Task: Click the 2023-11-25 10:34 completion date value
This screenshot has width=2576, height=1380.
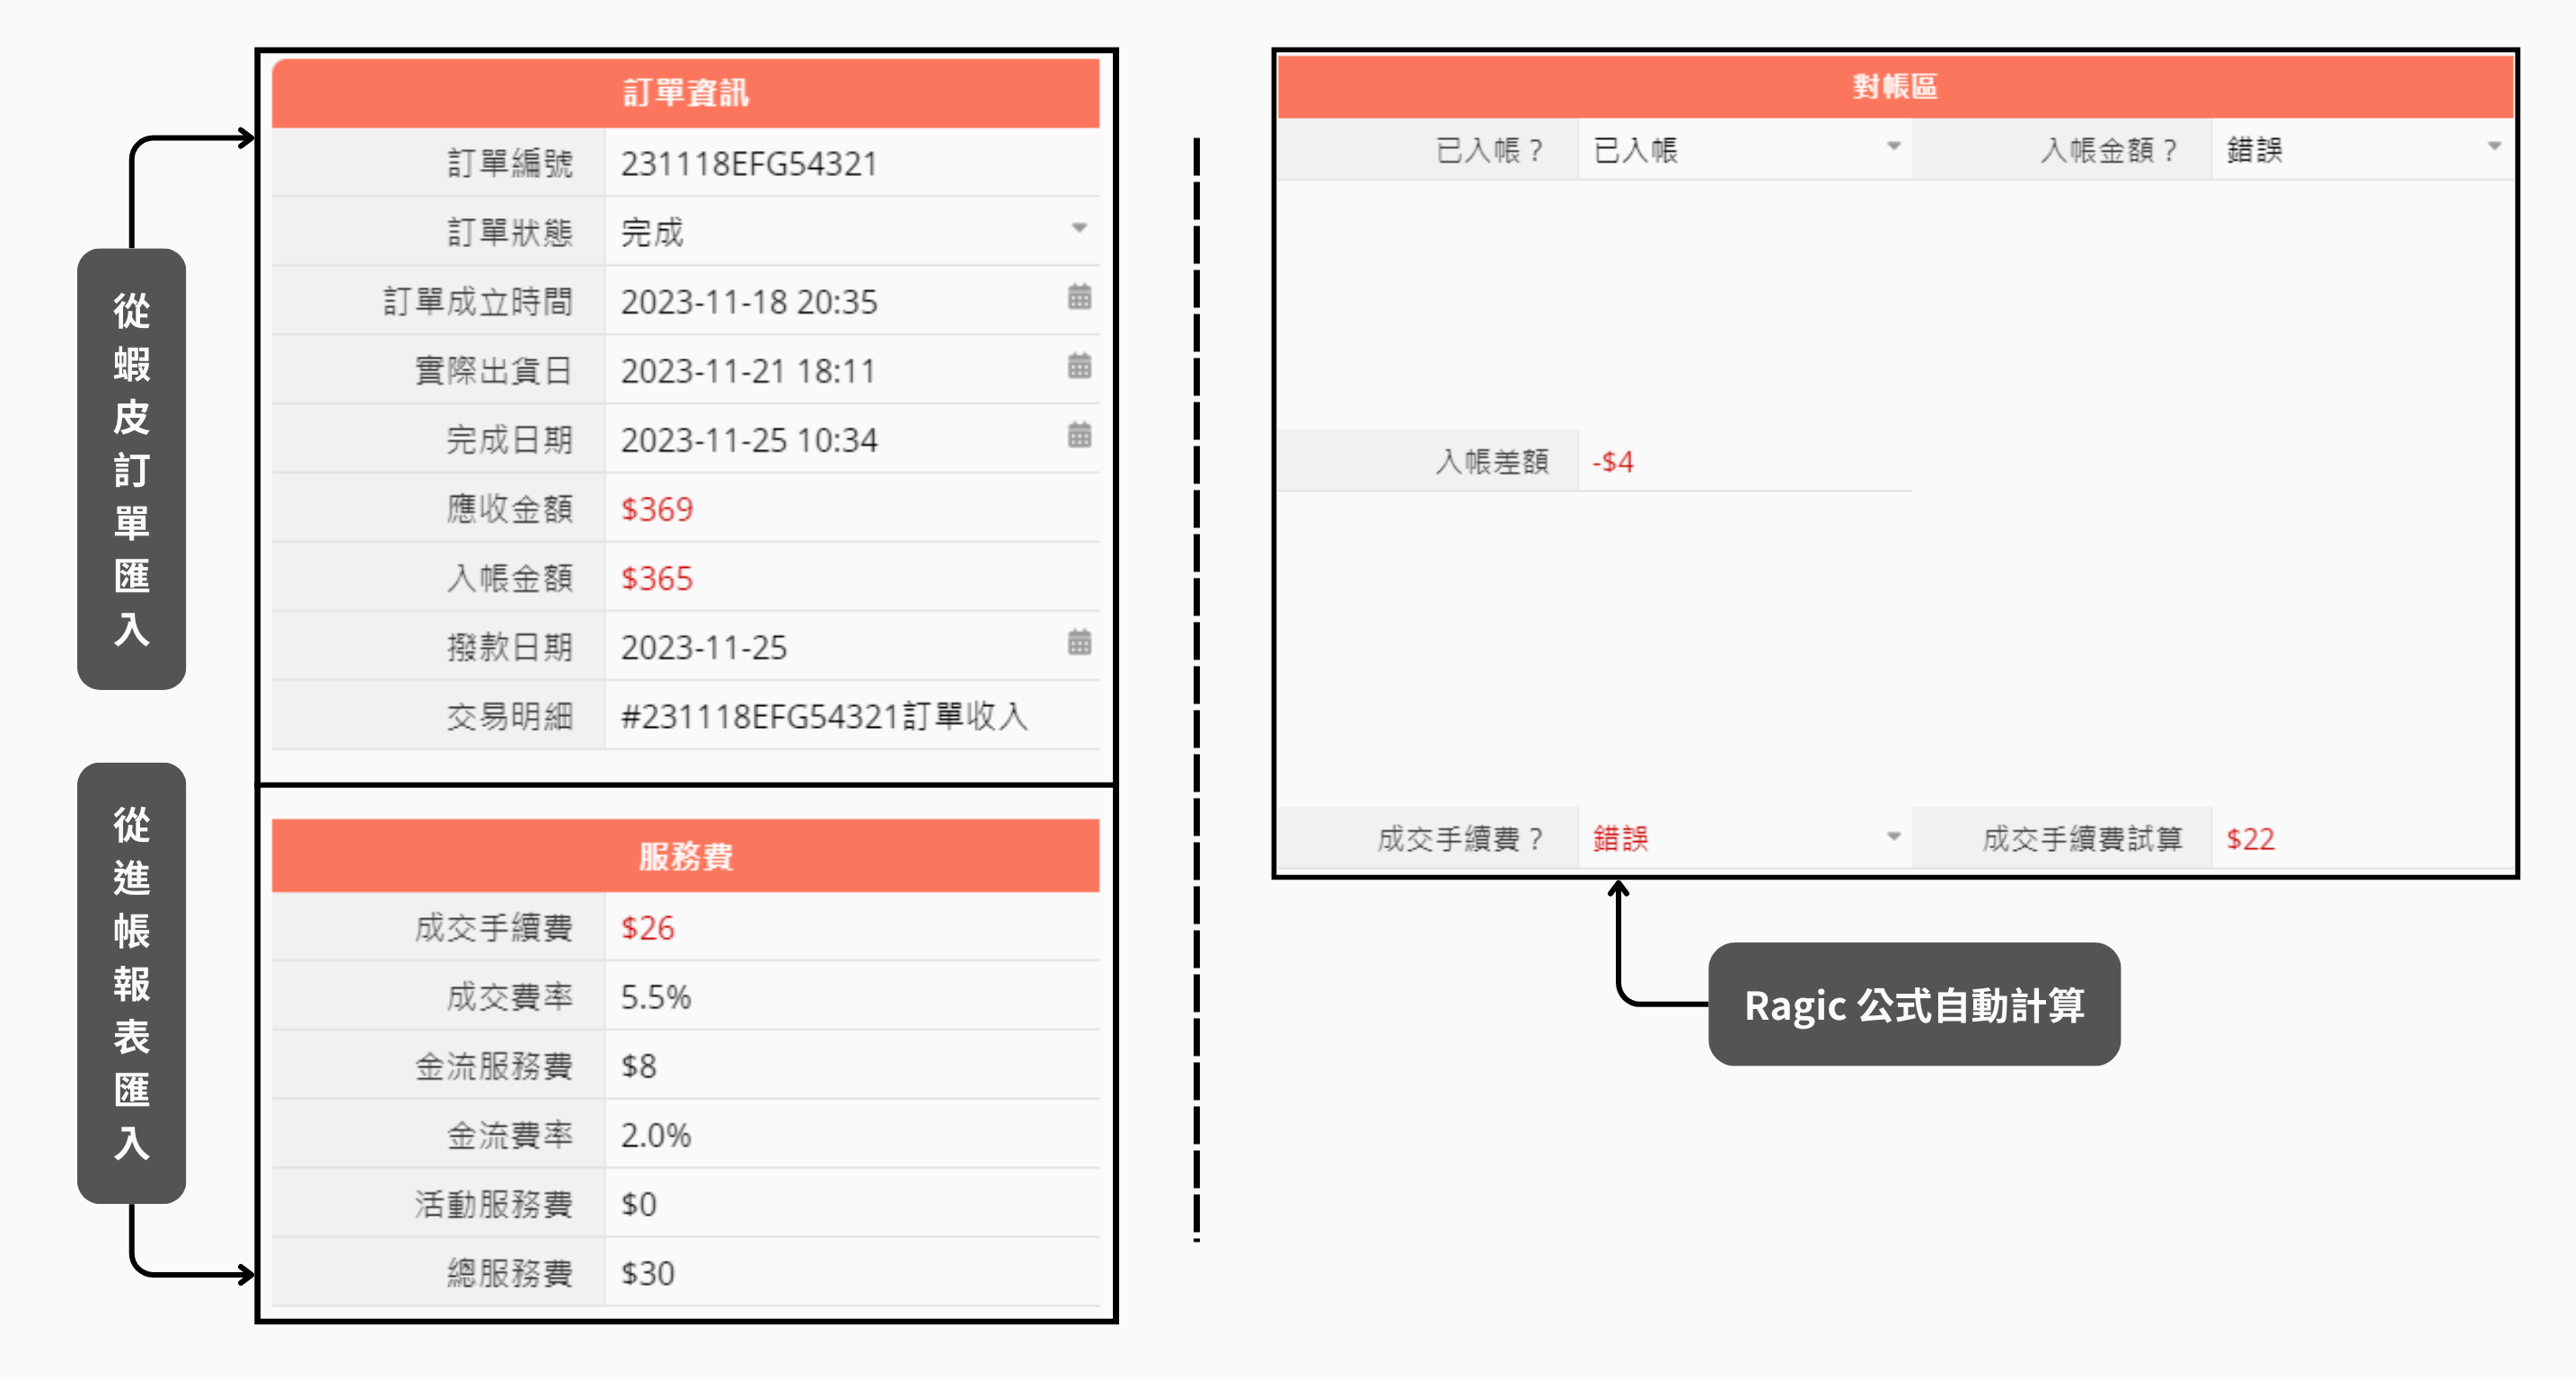Action: (x=749, y=439)
